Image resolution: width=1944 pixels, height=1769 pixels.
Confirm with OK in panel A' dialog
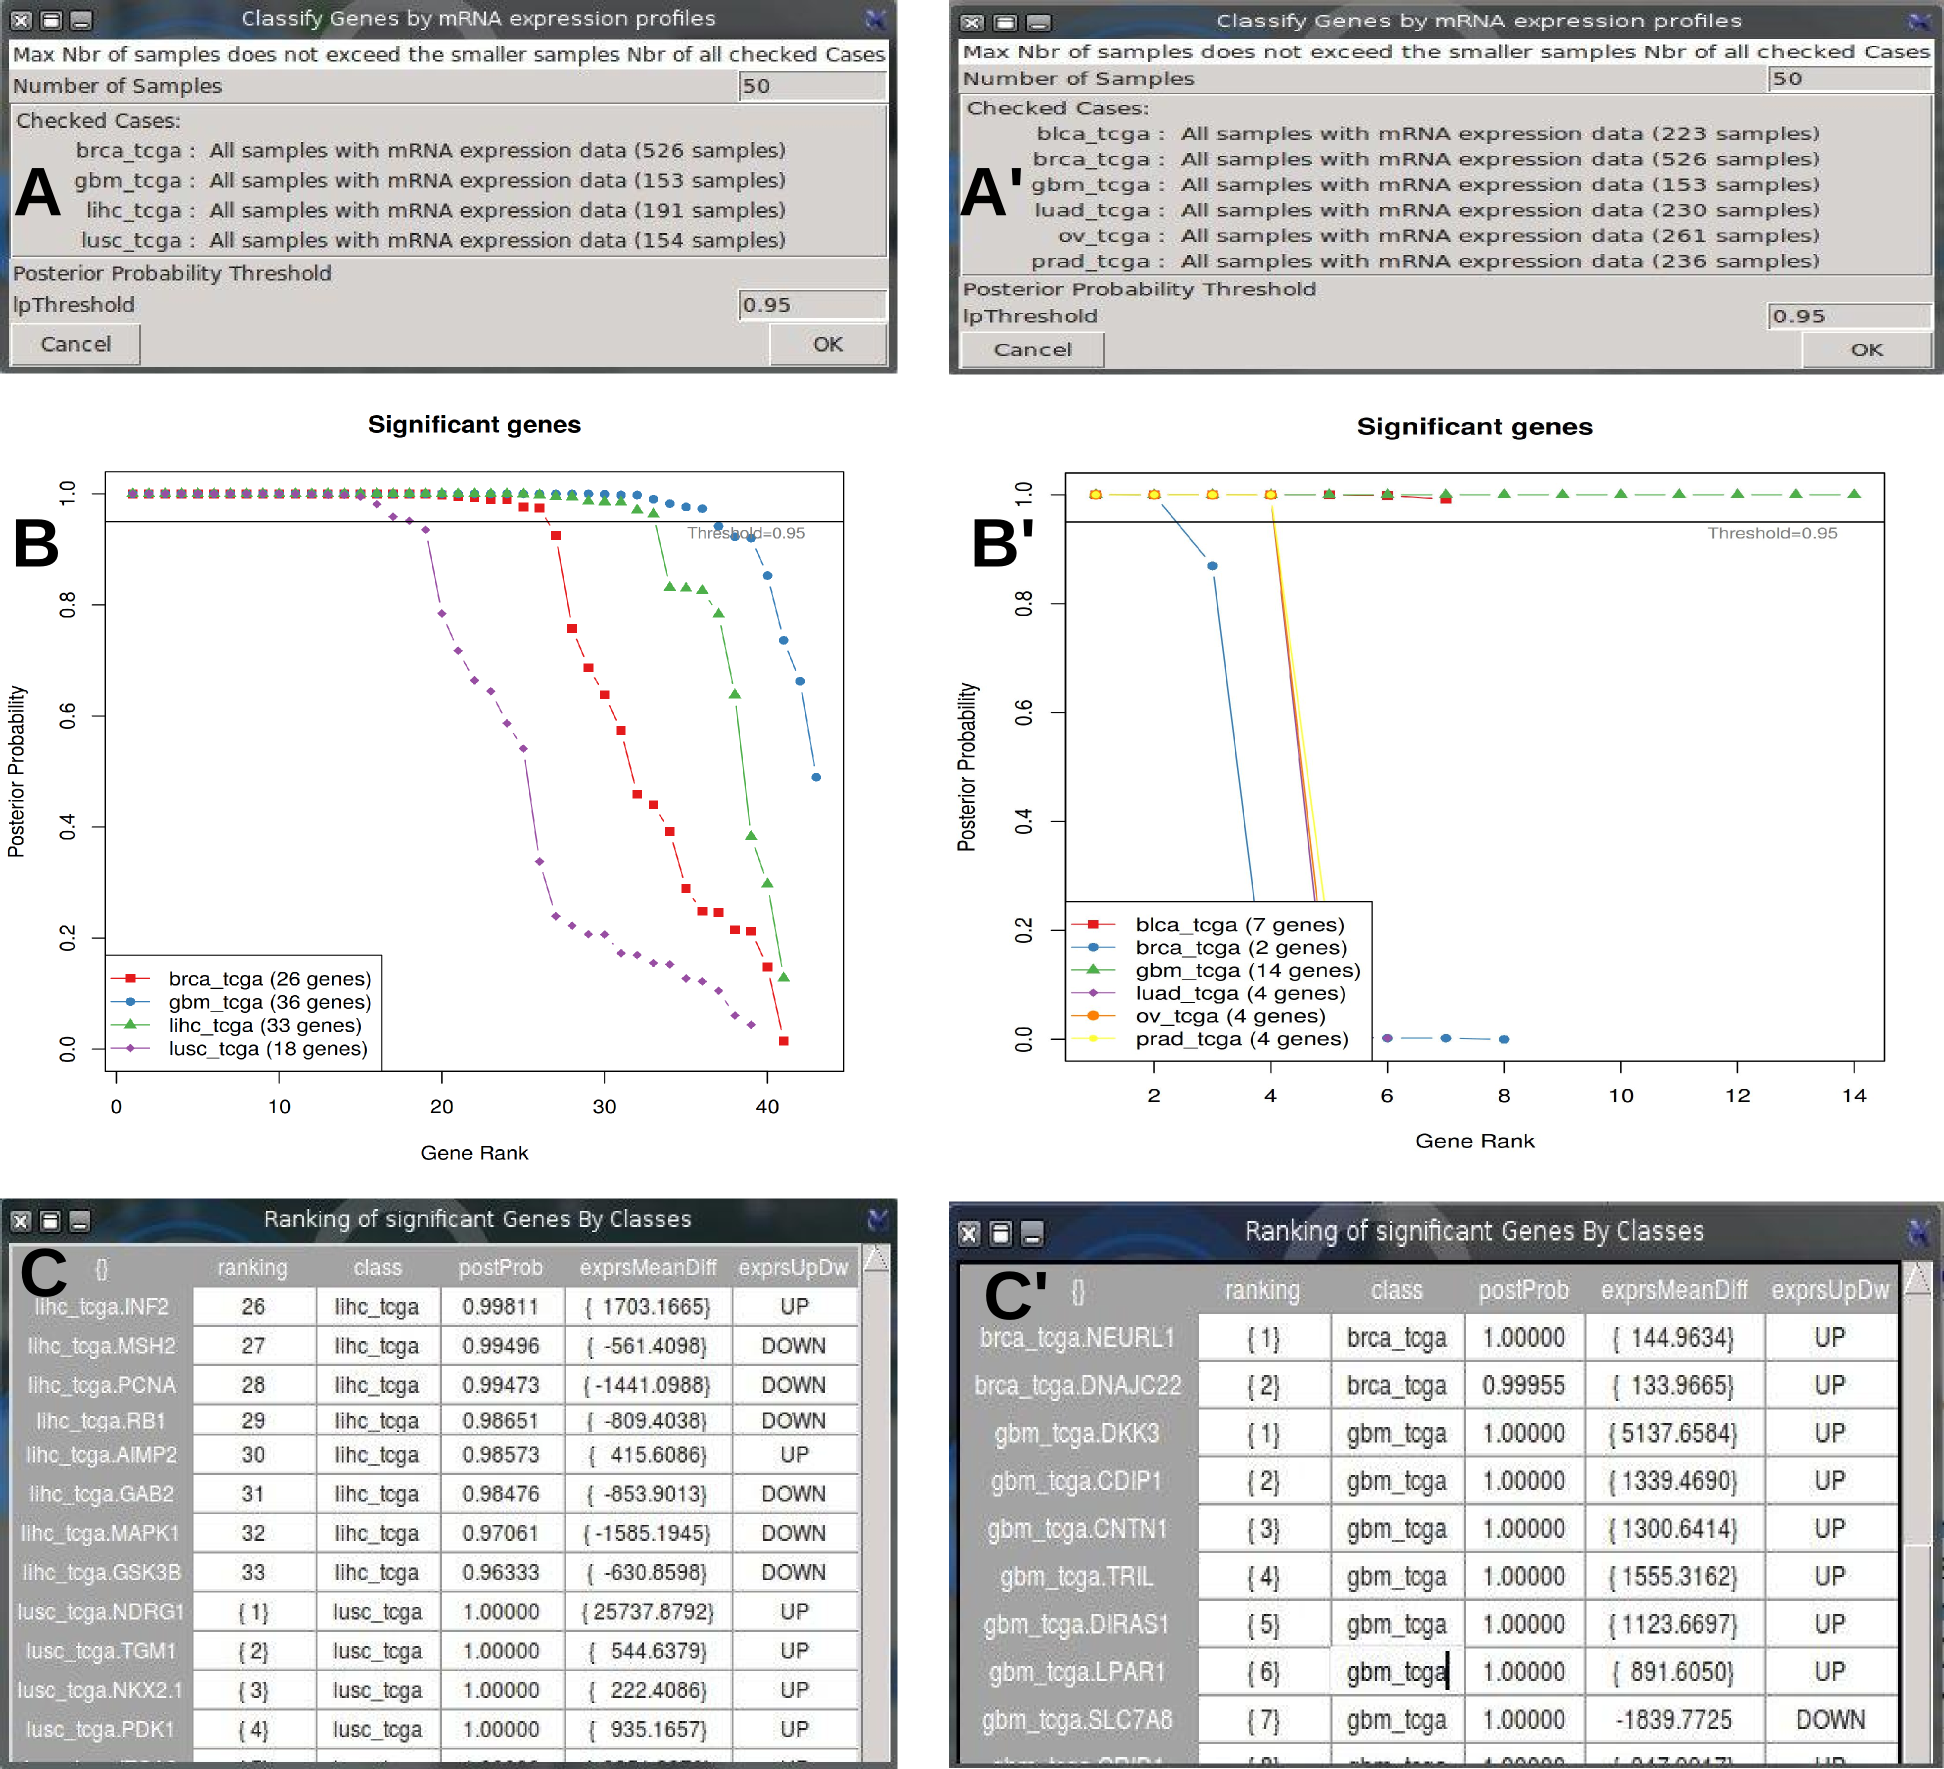coord(1866,350)
